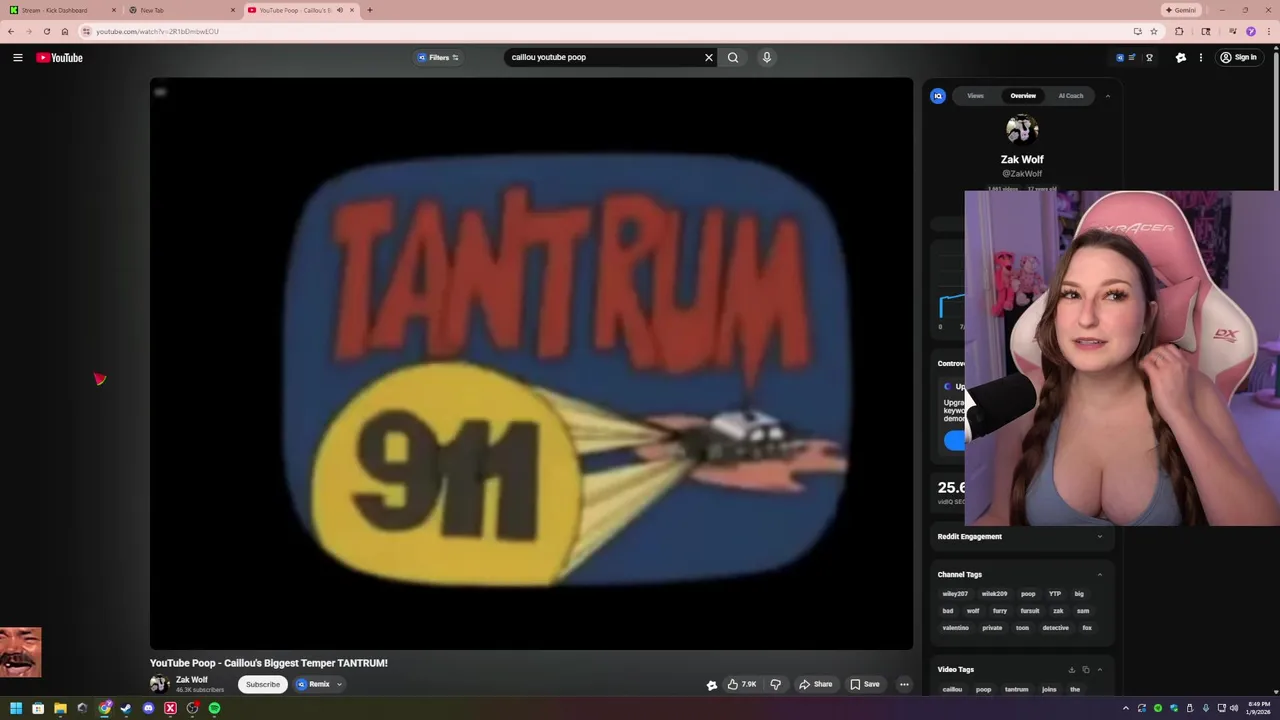Screen dimensions: 1280x720
Task: Click the Remix button
Action: coord(313,685)
